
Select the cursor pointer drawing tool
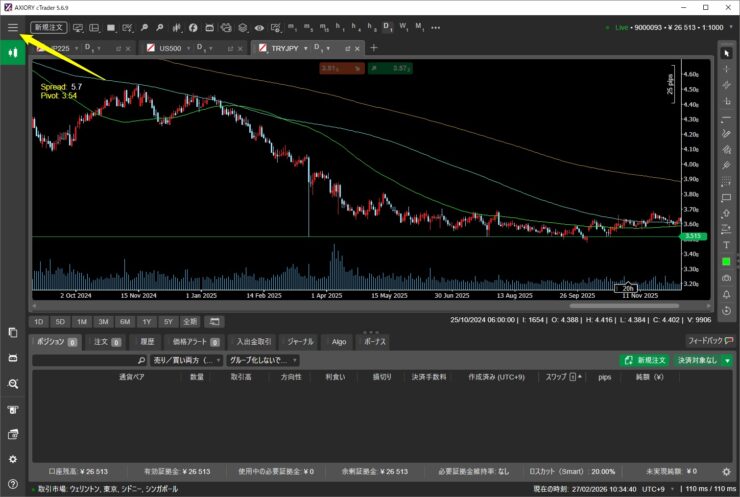point(726,54)
